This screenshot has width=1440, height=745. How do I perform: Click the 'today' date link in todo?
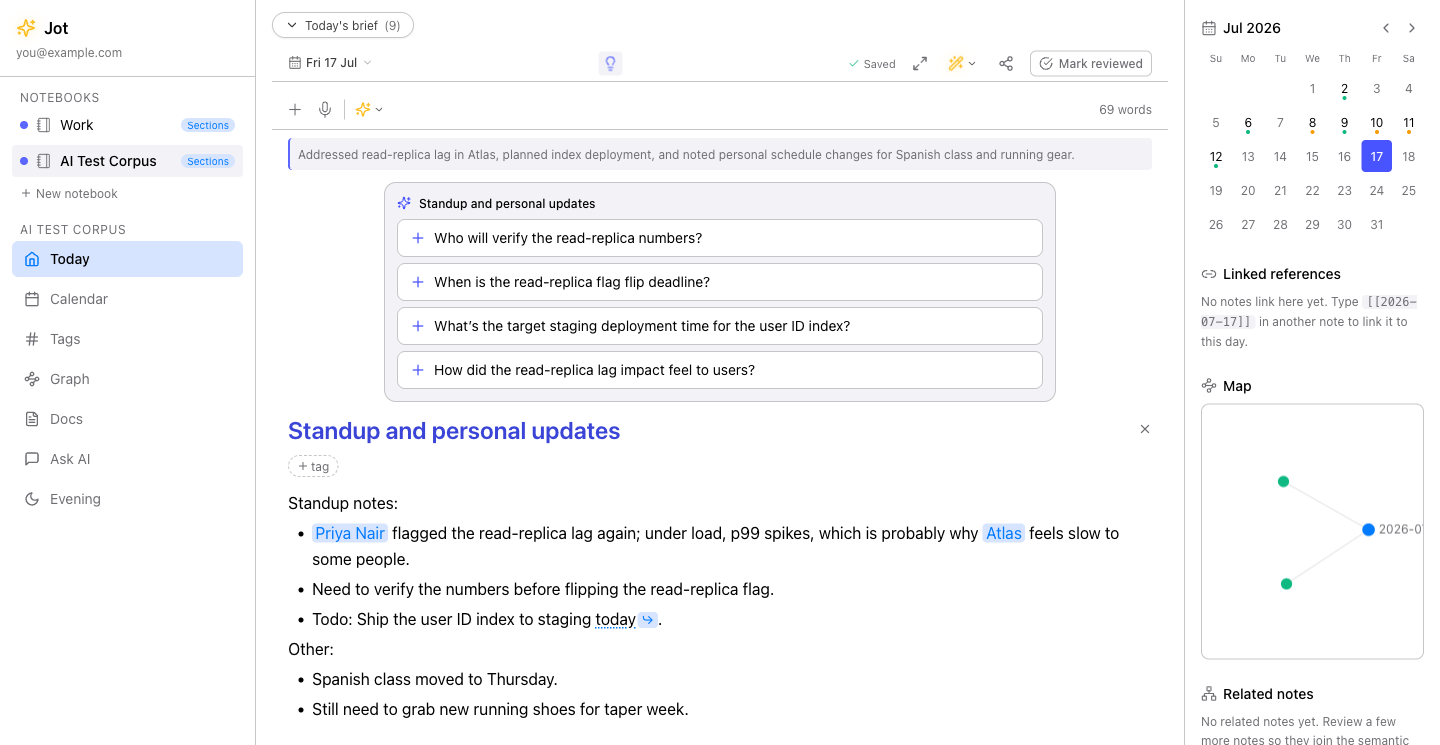pos(616,619)
